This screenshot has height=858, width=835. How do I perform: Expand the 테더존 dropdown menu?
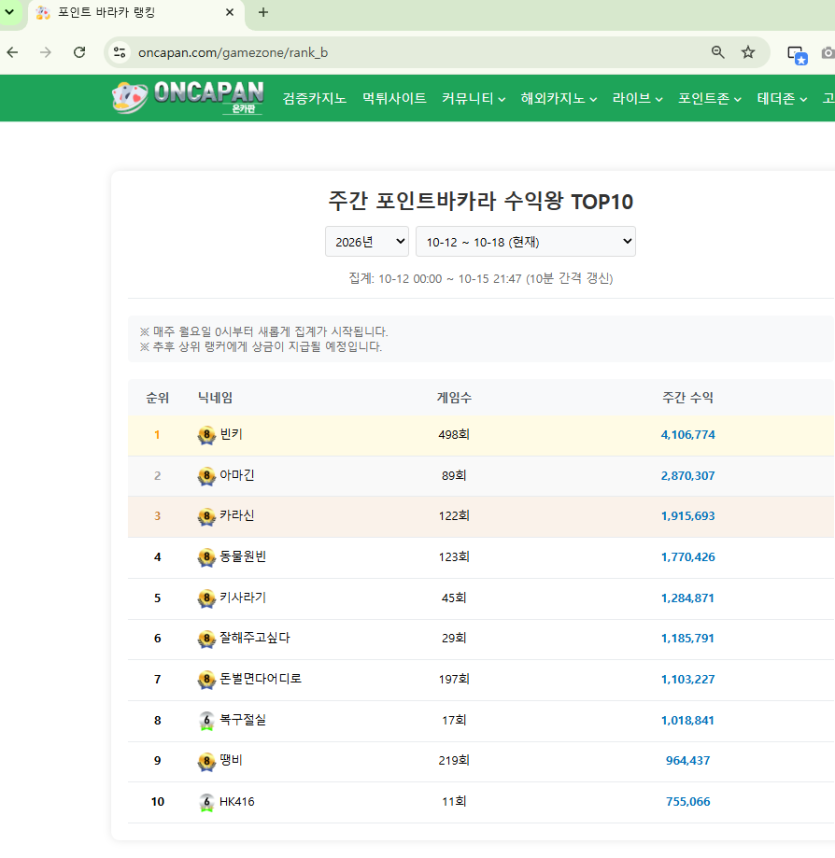tap(782, 98)
